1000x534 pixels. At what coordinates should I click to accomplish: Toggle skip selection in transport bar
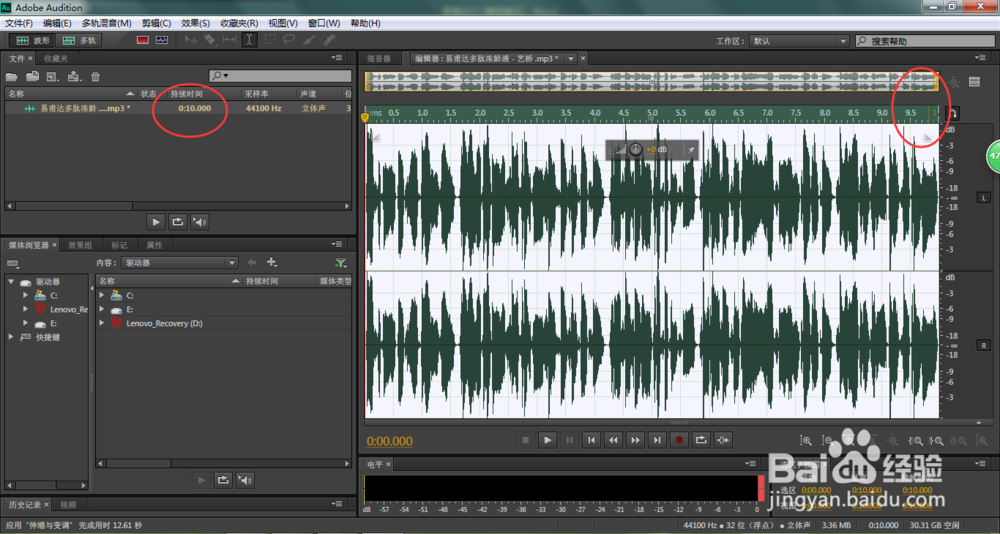[723, 440]
